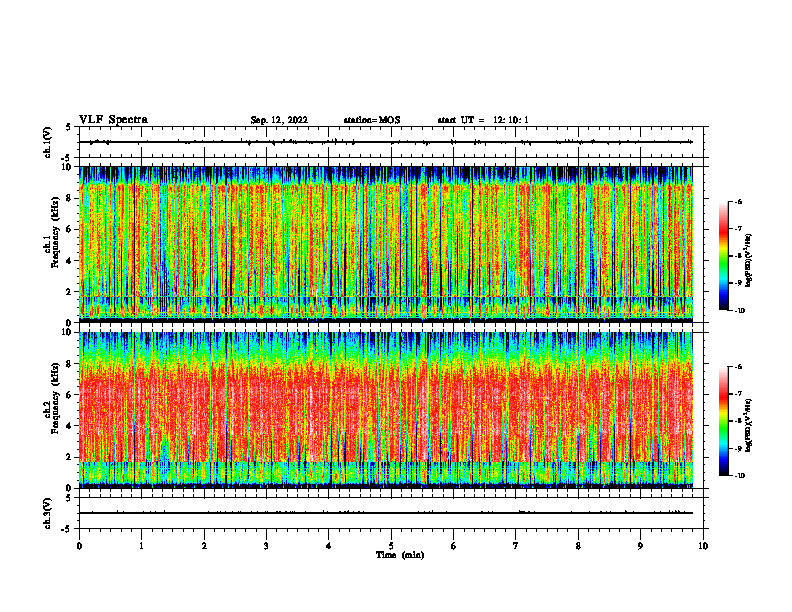Click the ch.1 spectrogram color scale bar
Viewport: 792px width, 612px height.
click(723, 256)
